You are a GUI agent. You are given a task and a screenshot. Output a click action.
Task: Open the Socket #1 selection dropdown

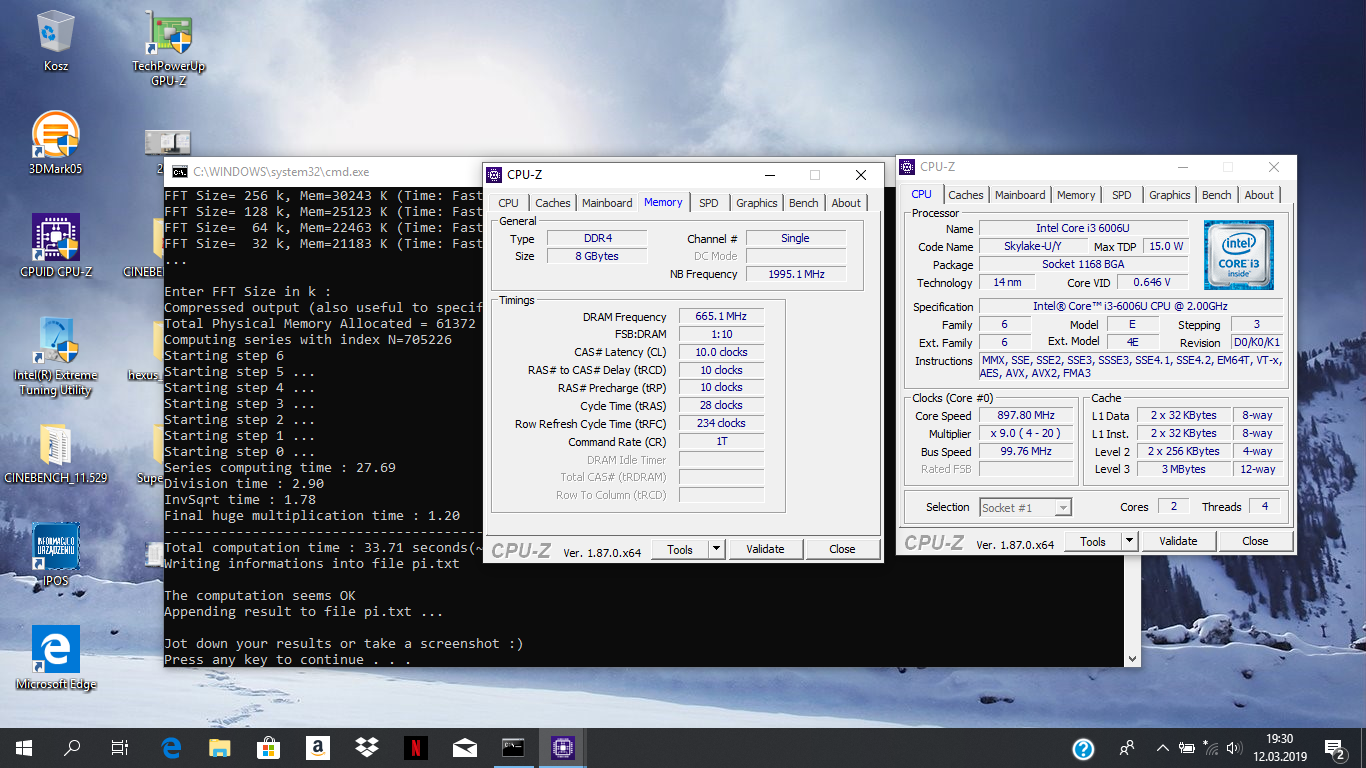(x=1025, y=508)
